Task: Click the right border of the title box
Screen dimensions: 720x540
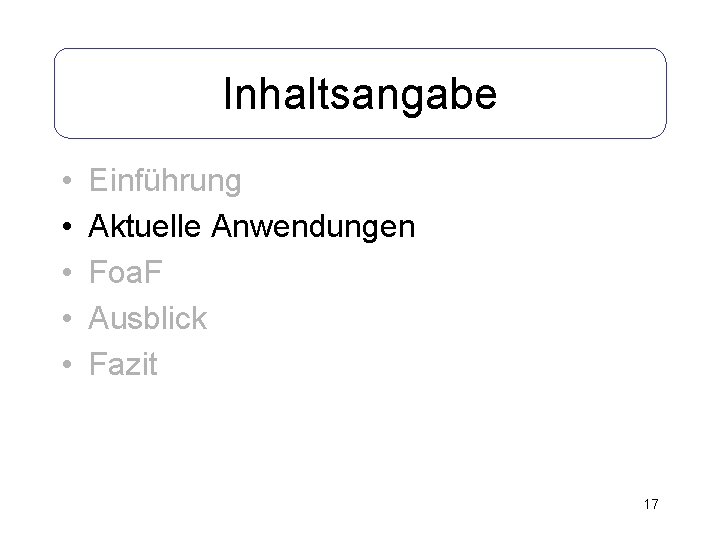Action: click(x=666, y=94)
